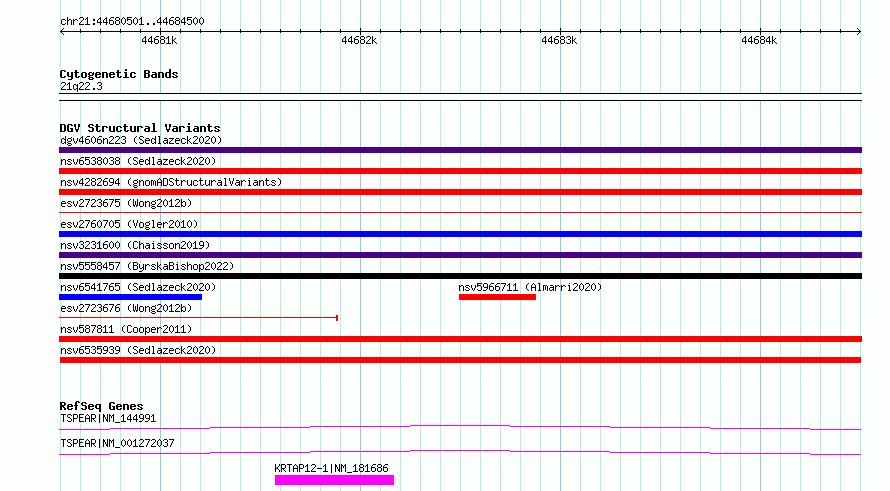Click the dgv4606n223 (Sedlazeck2020) variant label
890x491 pixels.
coord(141,140)
